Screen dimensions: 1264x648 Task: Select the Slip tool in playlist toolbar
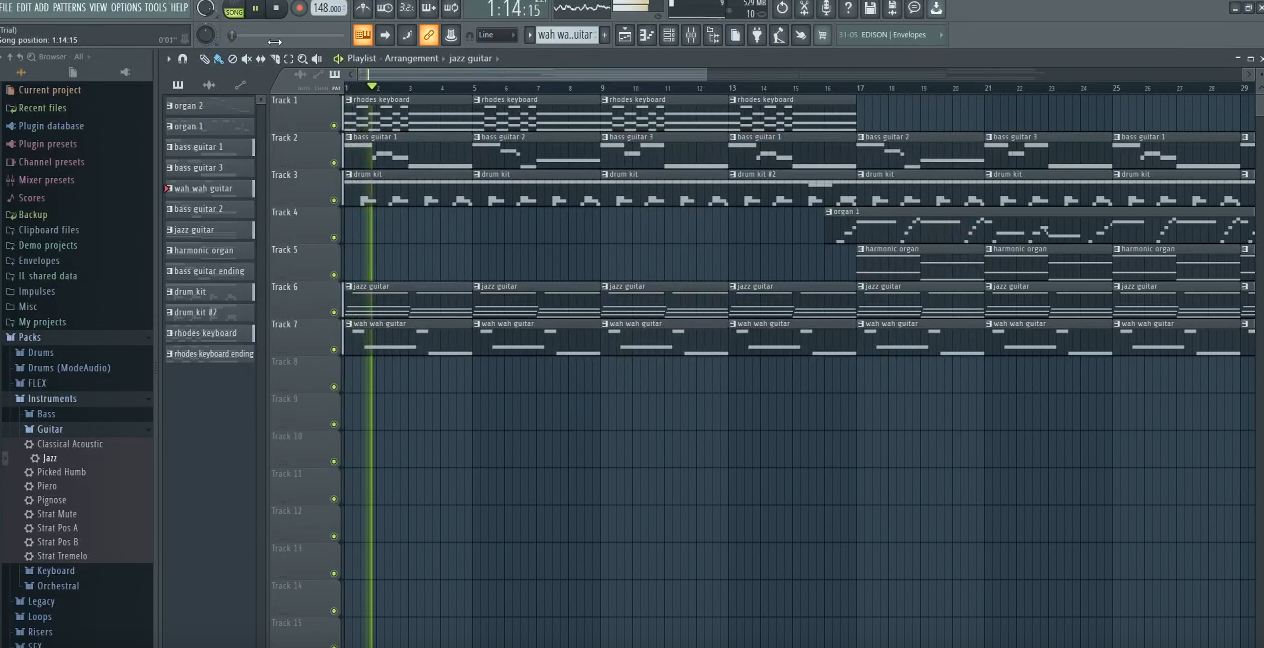pos(260,59)
